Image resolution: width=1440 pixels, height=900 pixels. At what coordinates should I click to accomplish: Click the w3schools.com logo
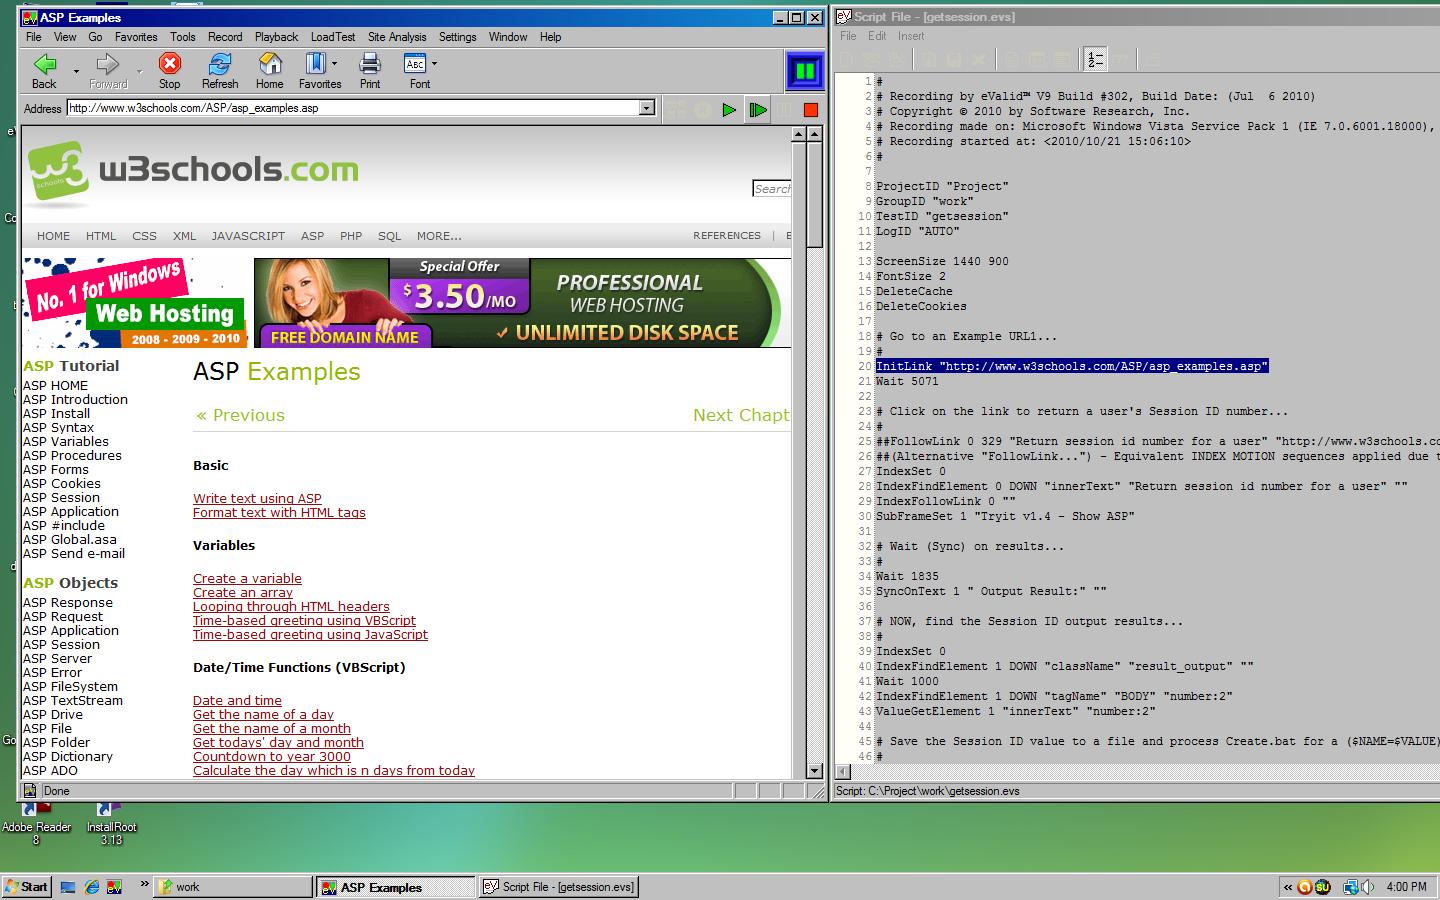coord(193,172)
